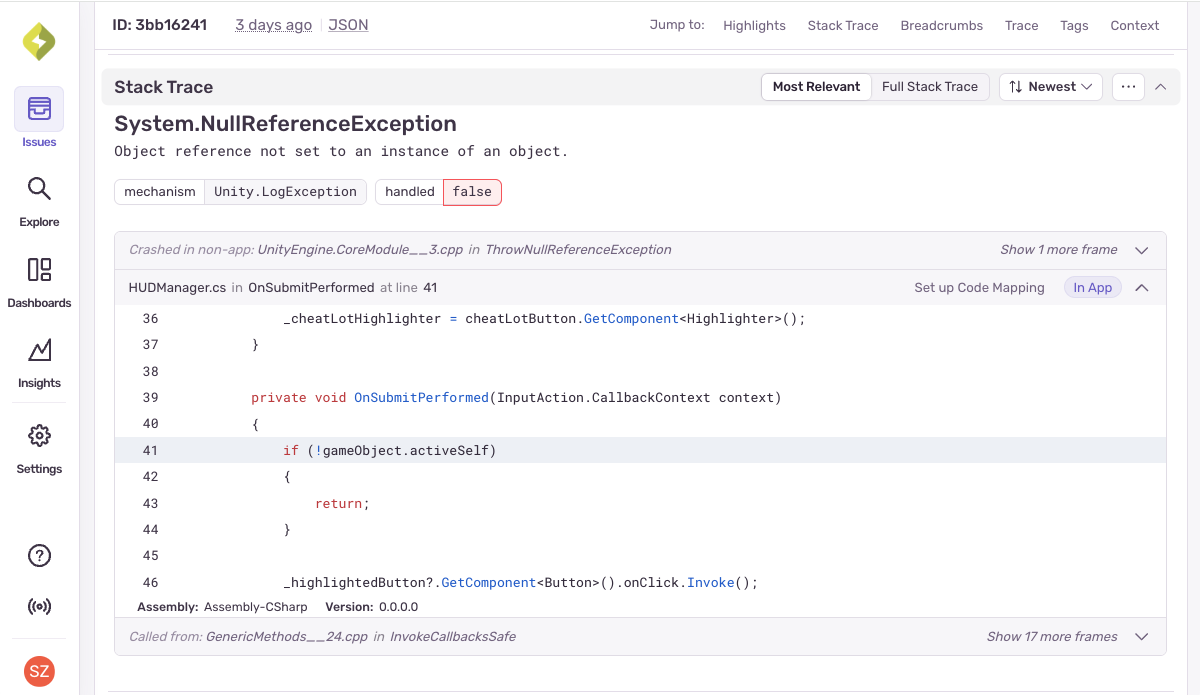Screen dimensions: 1200x695
Task: Open Dashboards from the sidebar
Action: click(x=38, y=270)
